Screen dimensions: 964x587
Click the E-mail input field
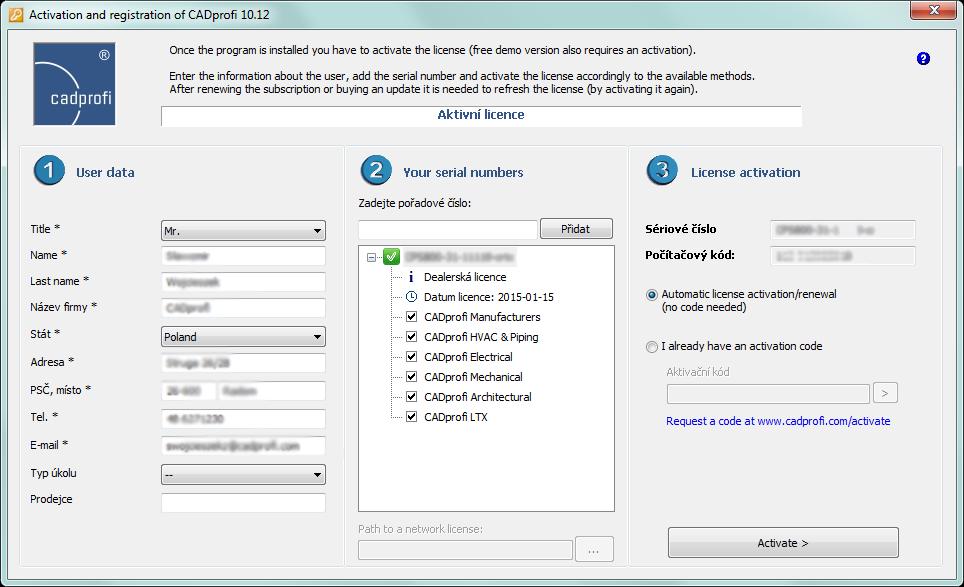tap(243, 446)
